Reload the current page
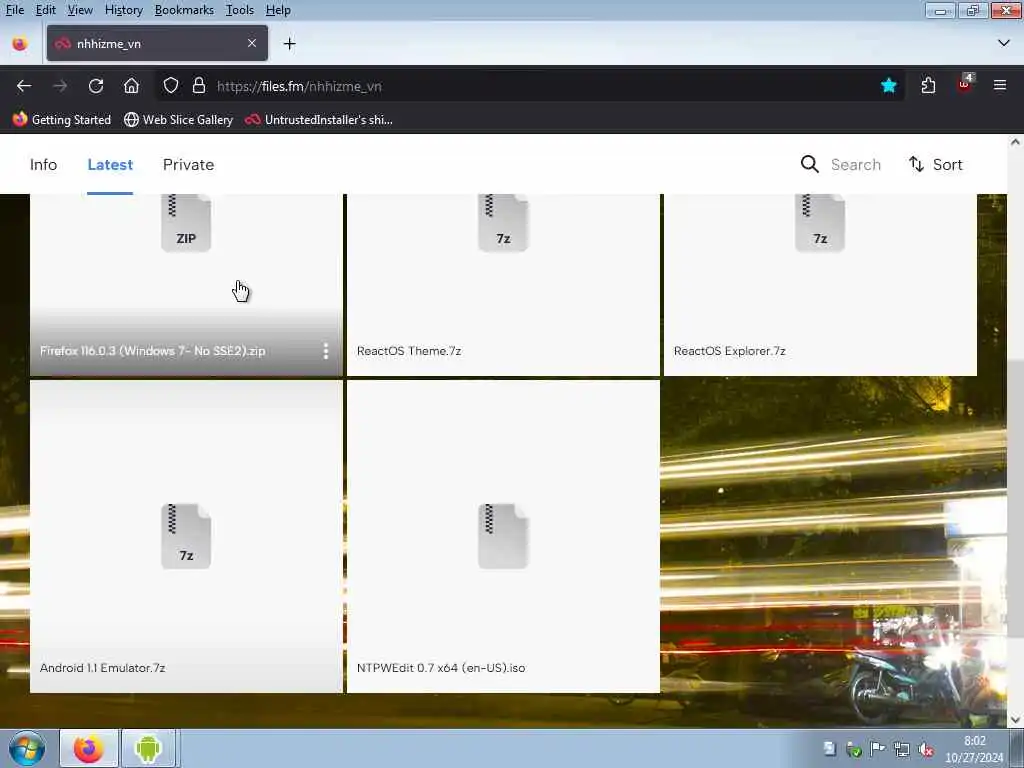1024x768 pixels. (x=96, y=86)
